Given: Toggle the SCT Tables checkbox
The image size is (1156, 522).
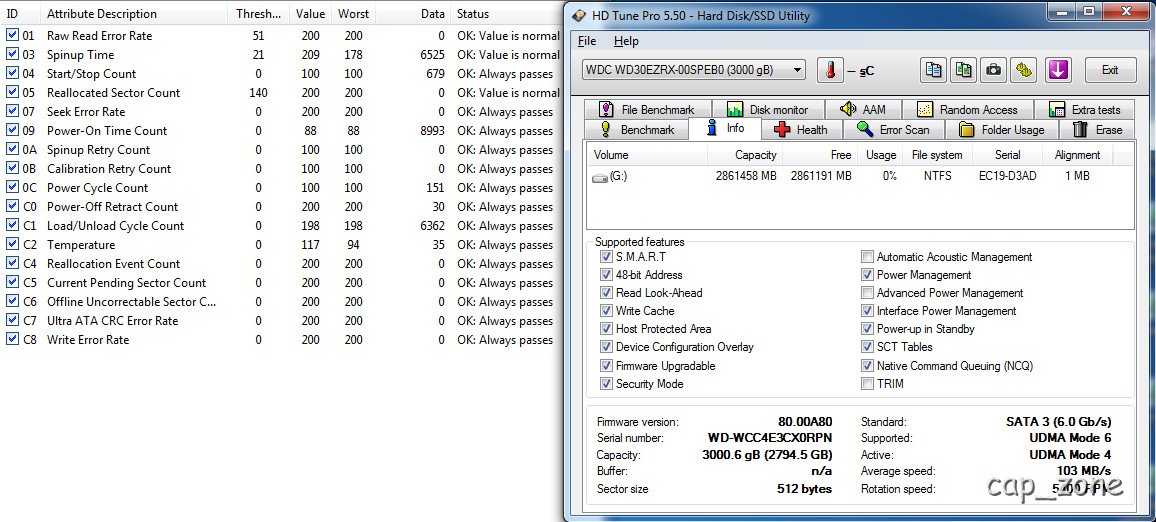Looking at the screenshot, I should tap(867, 347).
